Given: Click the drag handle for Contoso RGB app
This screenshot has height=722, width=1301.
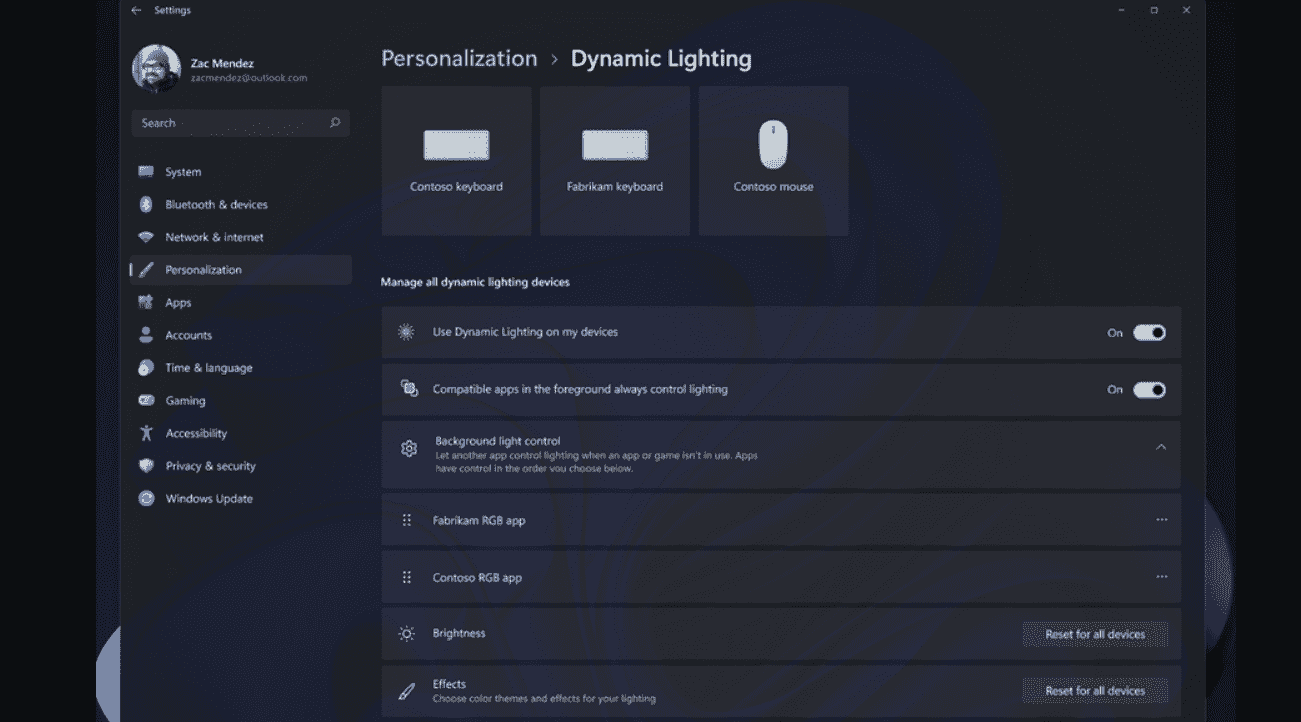Looking at the screenshot, I should coord(407,577).
